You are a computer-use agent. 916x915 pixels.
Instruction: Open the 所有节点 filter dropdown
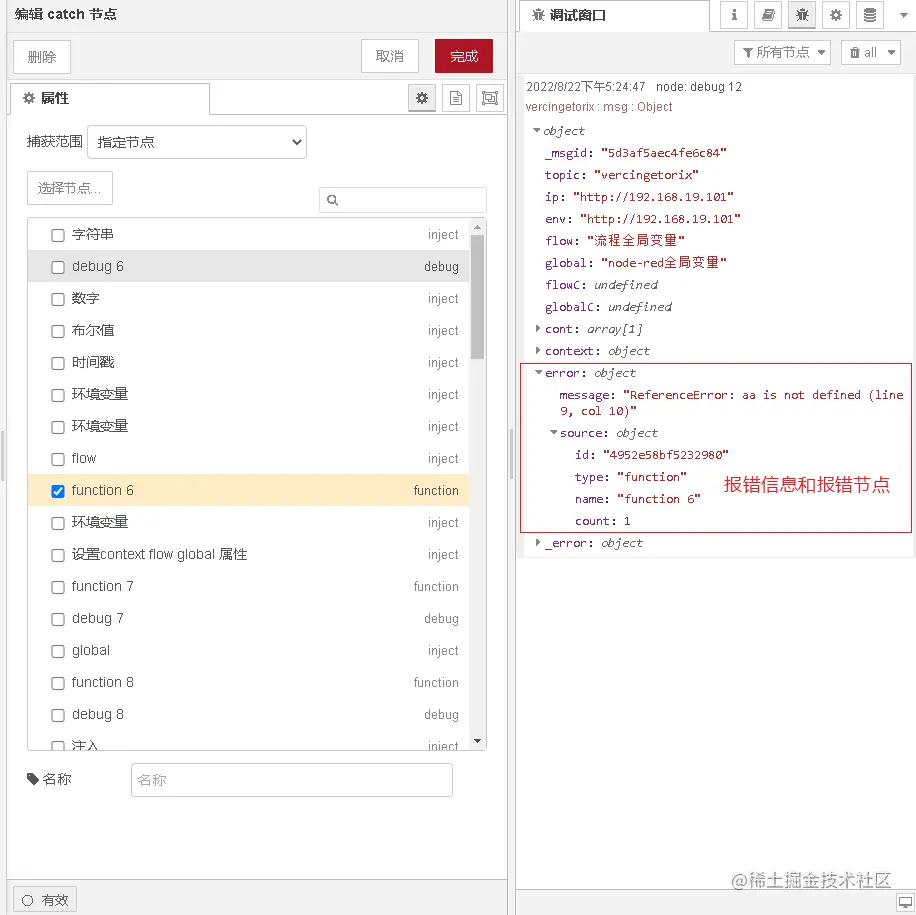(x=782, y=53)
